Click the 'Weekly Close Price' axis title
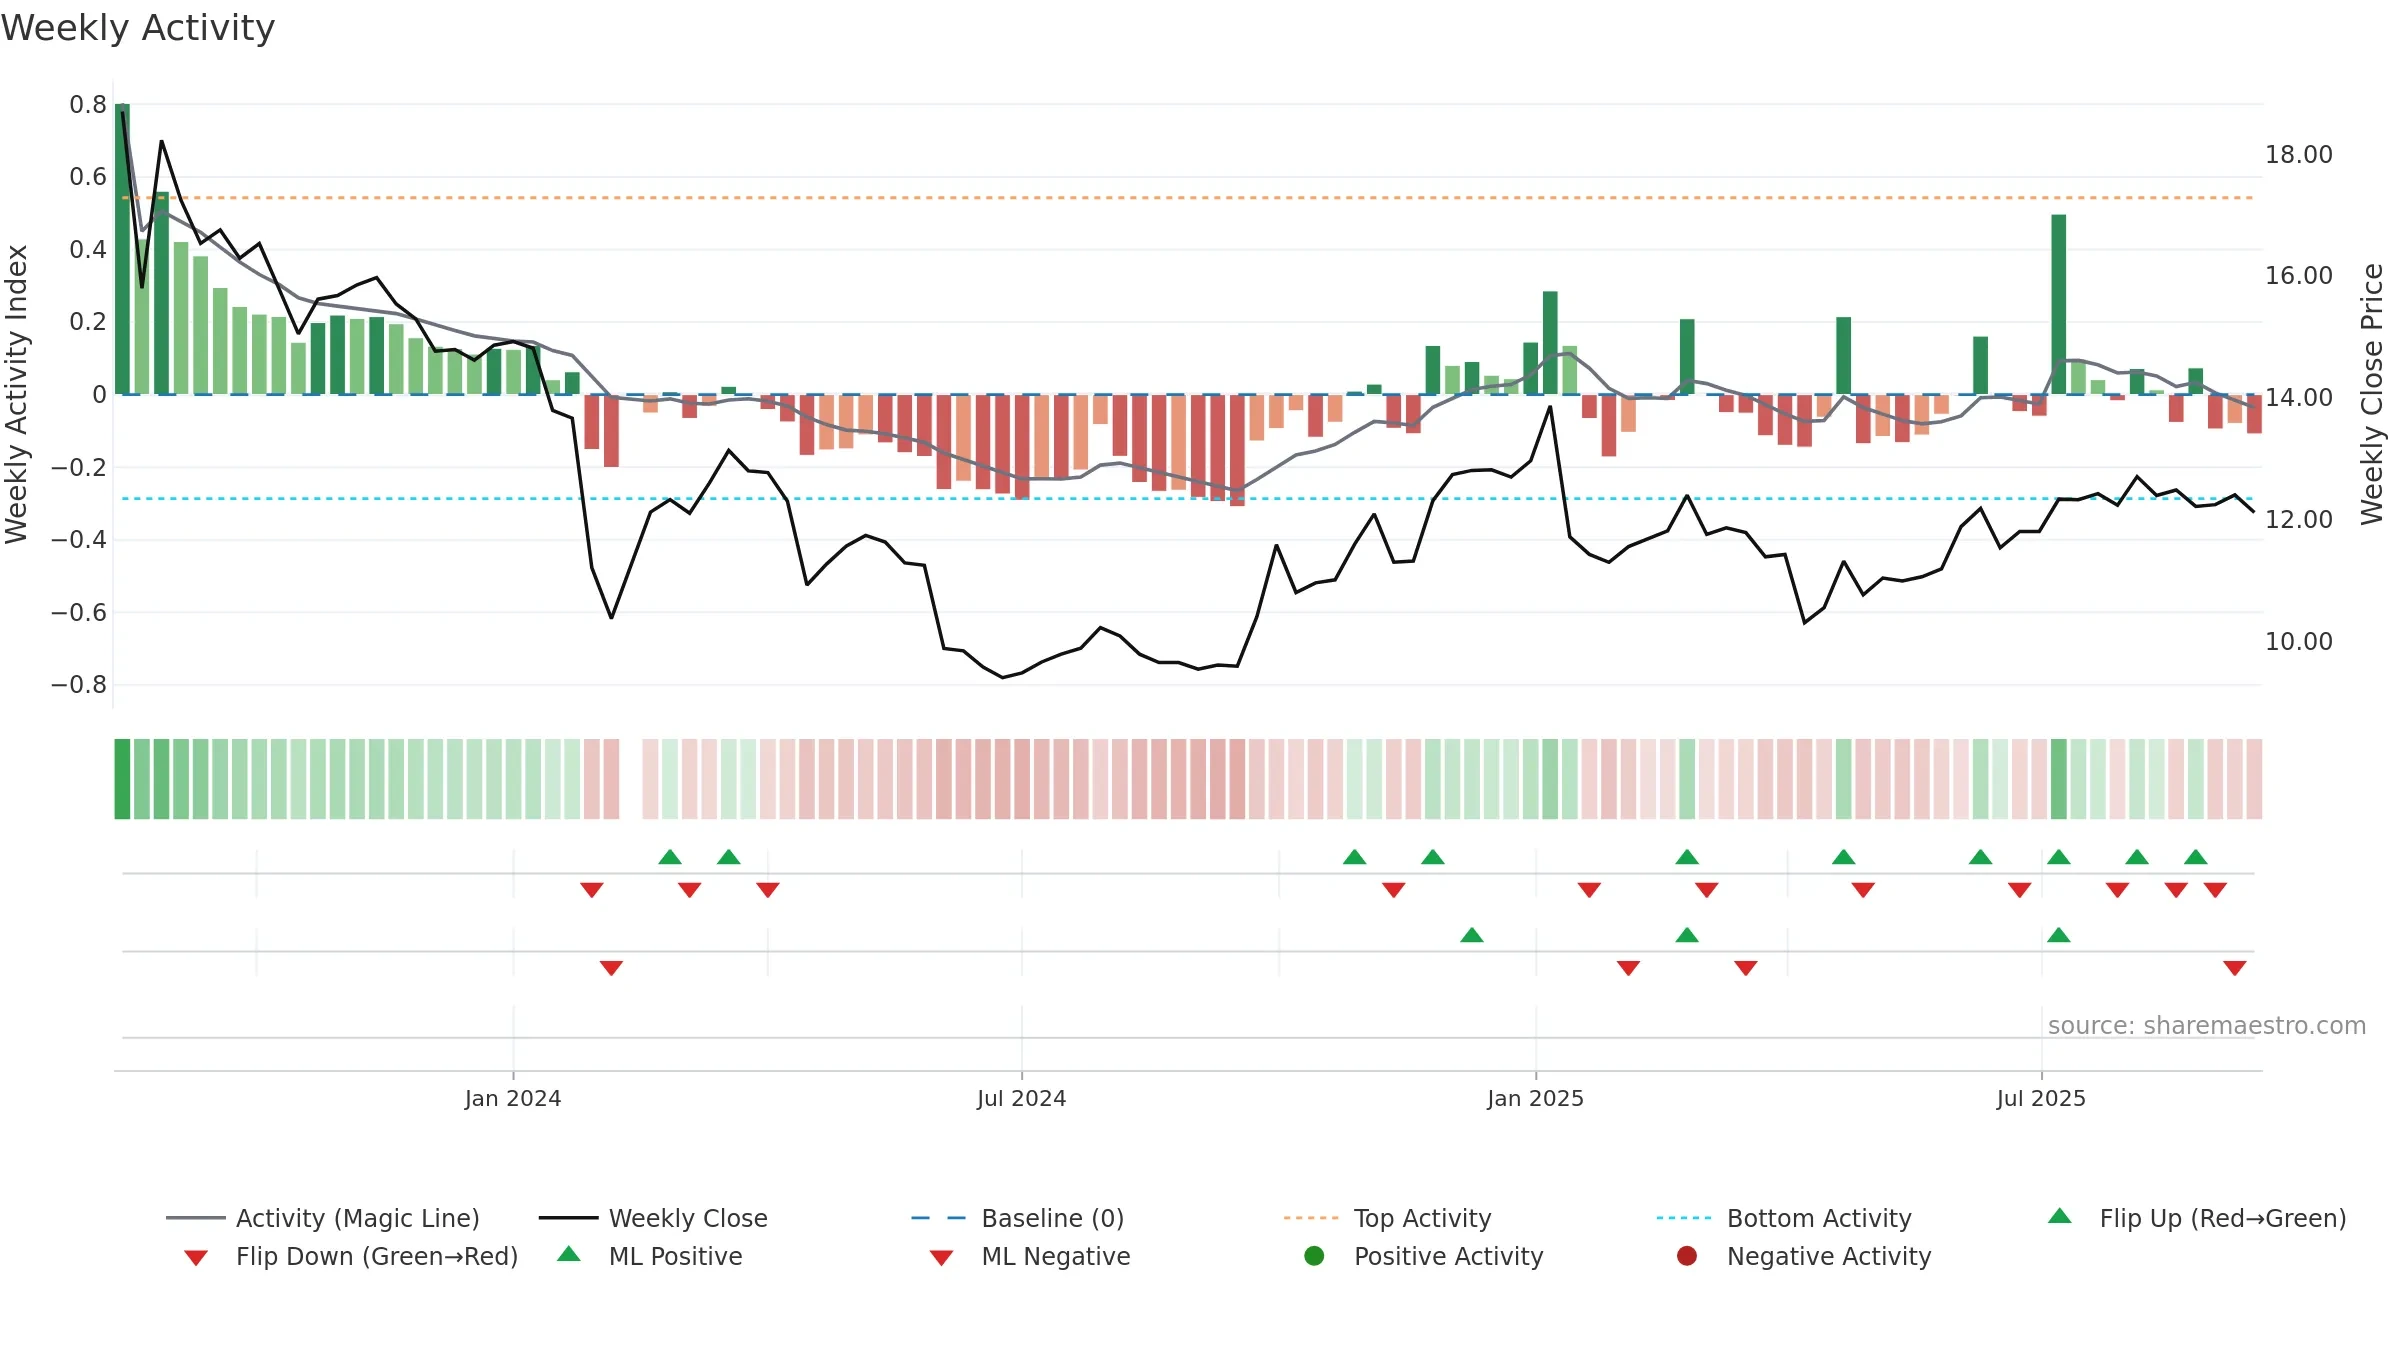This screenshot has height=1350, width=2400. pos(2372,395)
